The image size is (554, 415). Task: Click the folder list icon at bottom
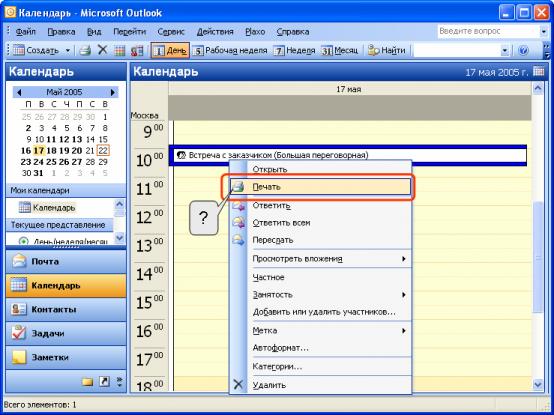[87, 382]
